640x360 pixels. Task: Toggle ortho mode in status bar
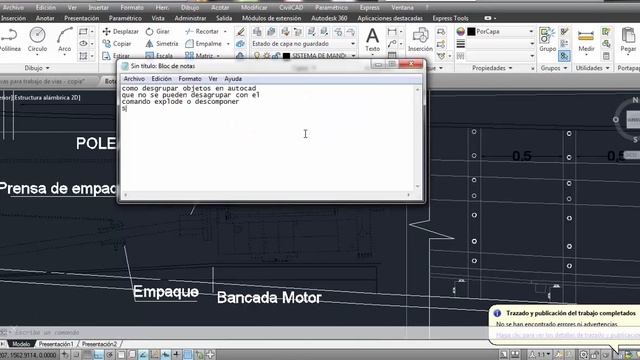(98, 355)
